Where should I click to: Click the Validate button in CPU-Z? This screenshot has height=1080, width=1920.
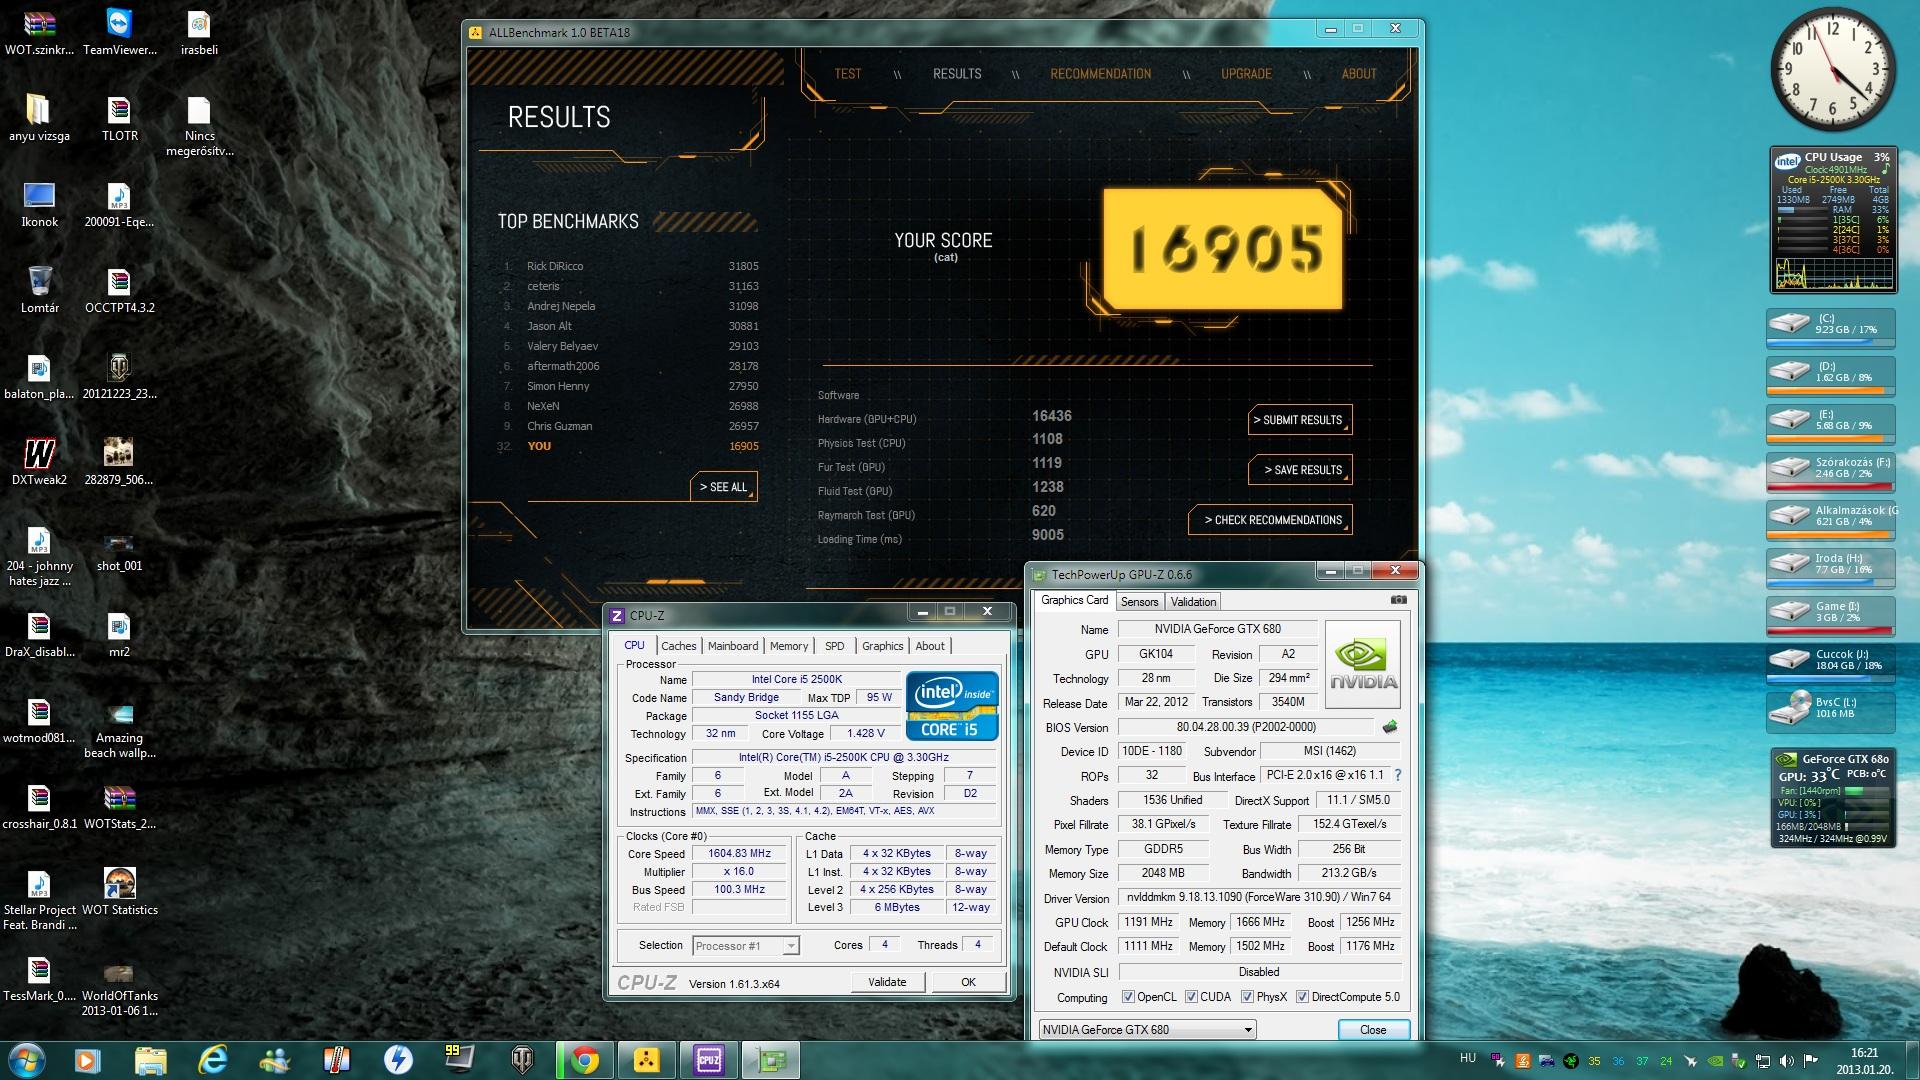point(887,982)
